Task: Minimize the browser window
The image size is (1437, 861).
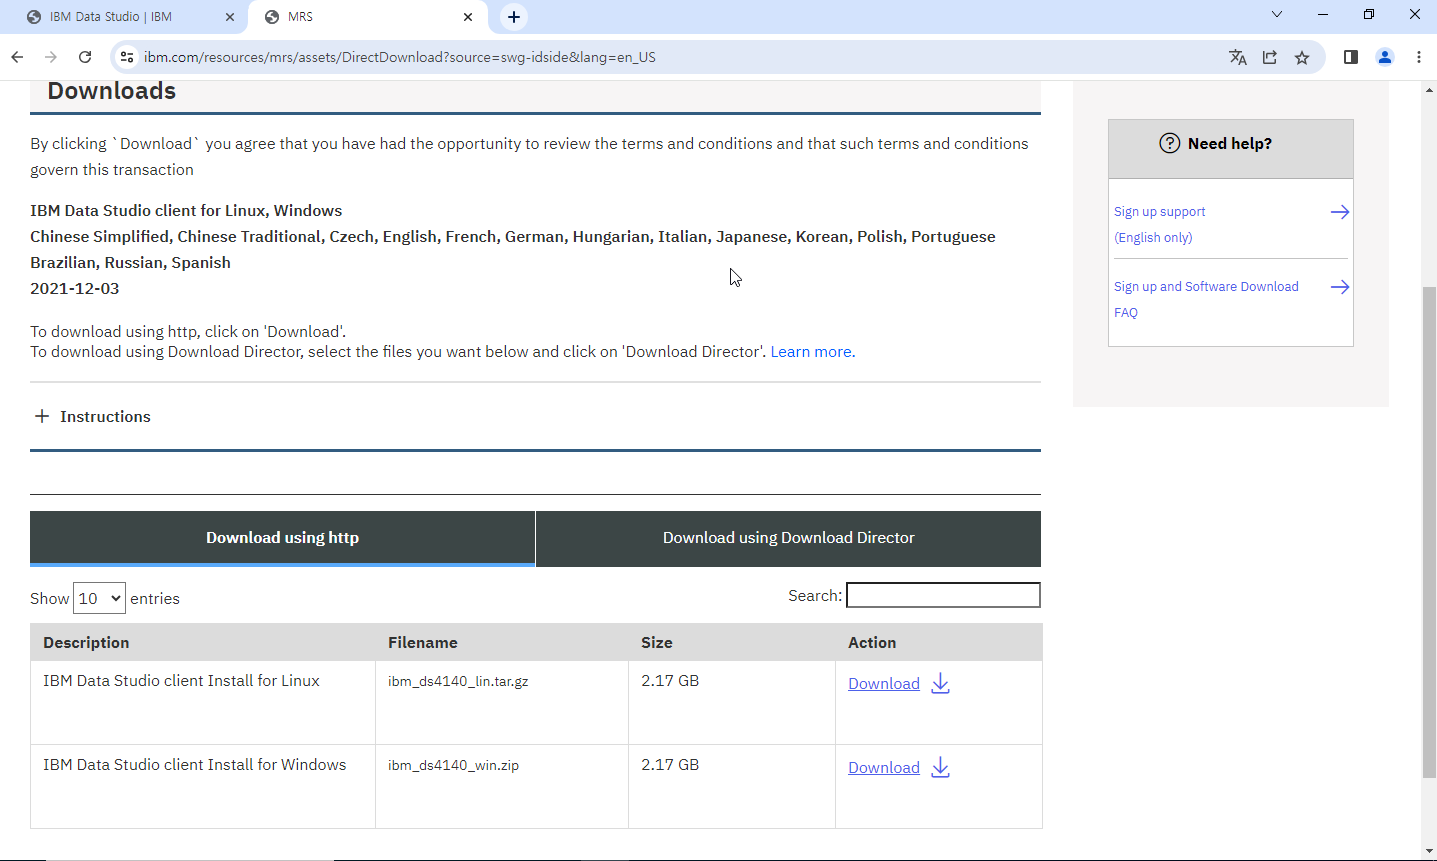Action: (x=1323, y=15)
